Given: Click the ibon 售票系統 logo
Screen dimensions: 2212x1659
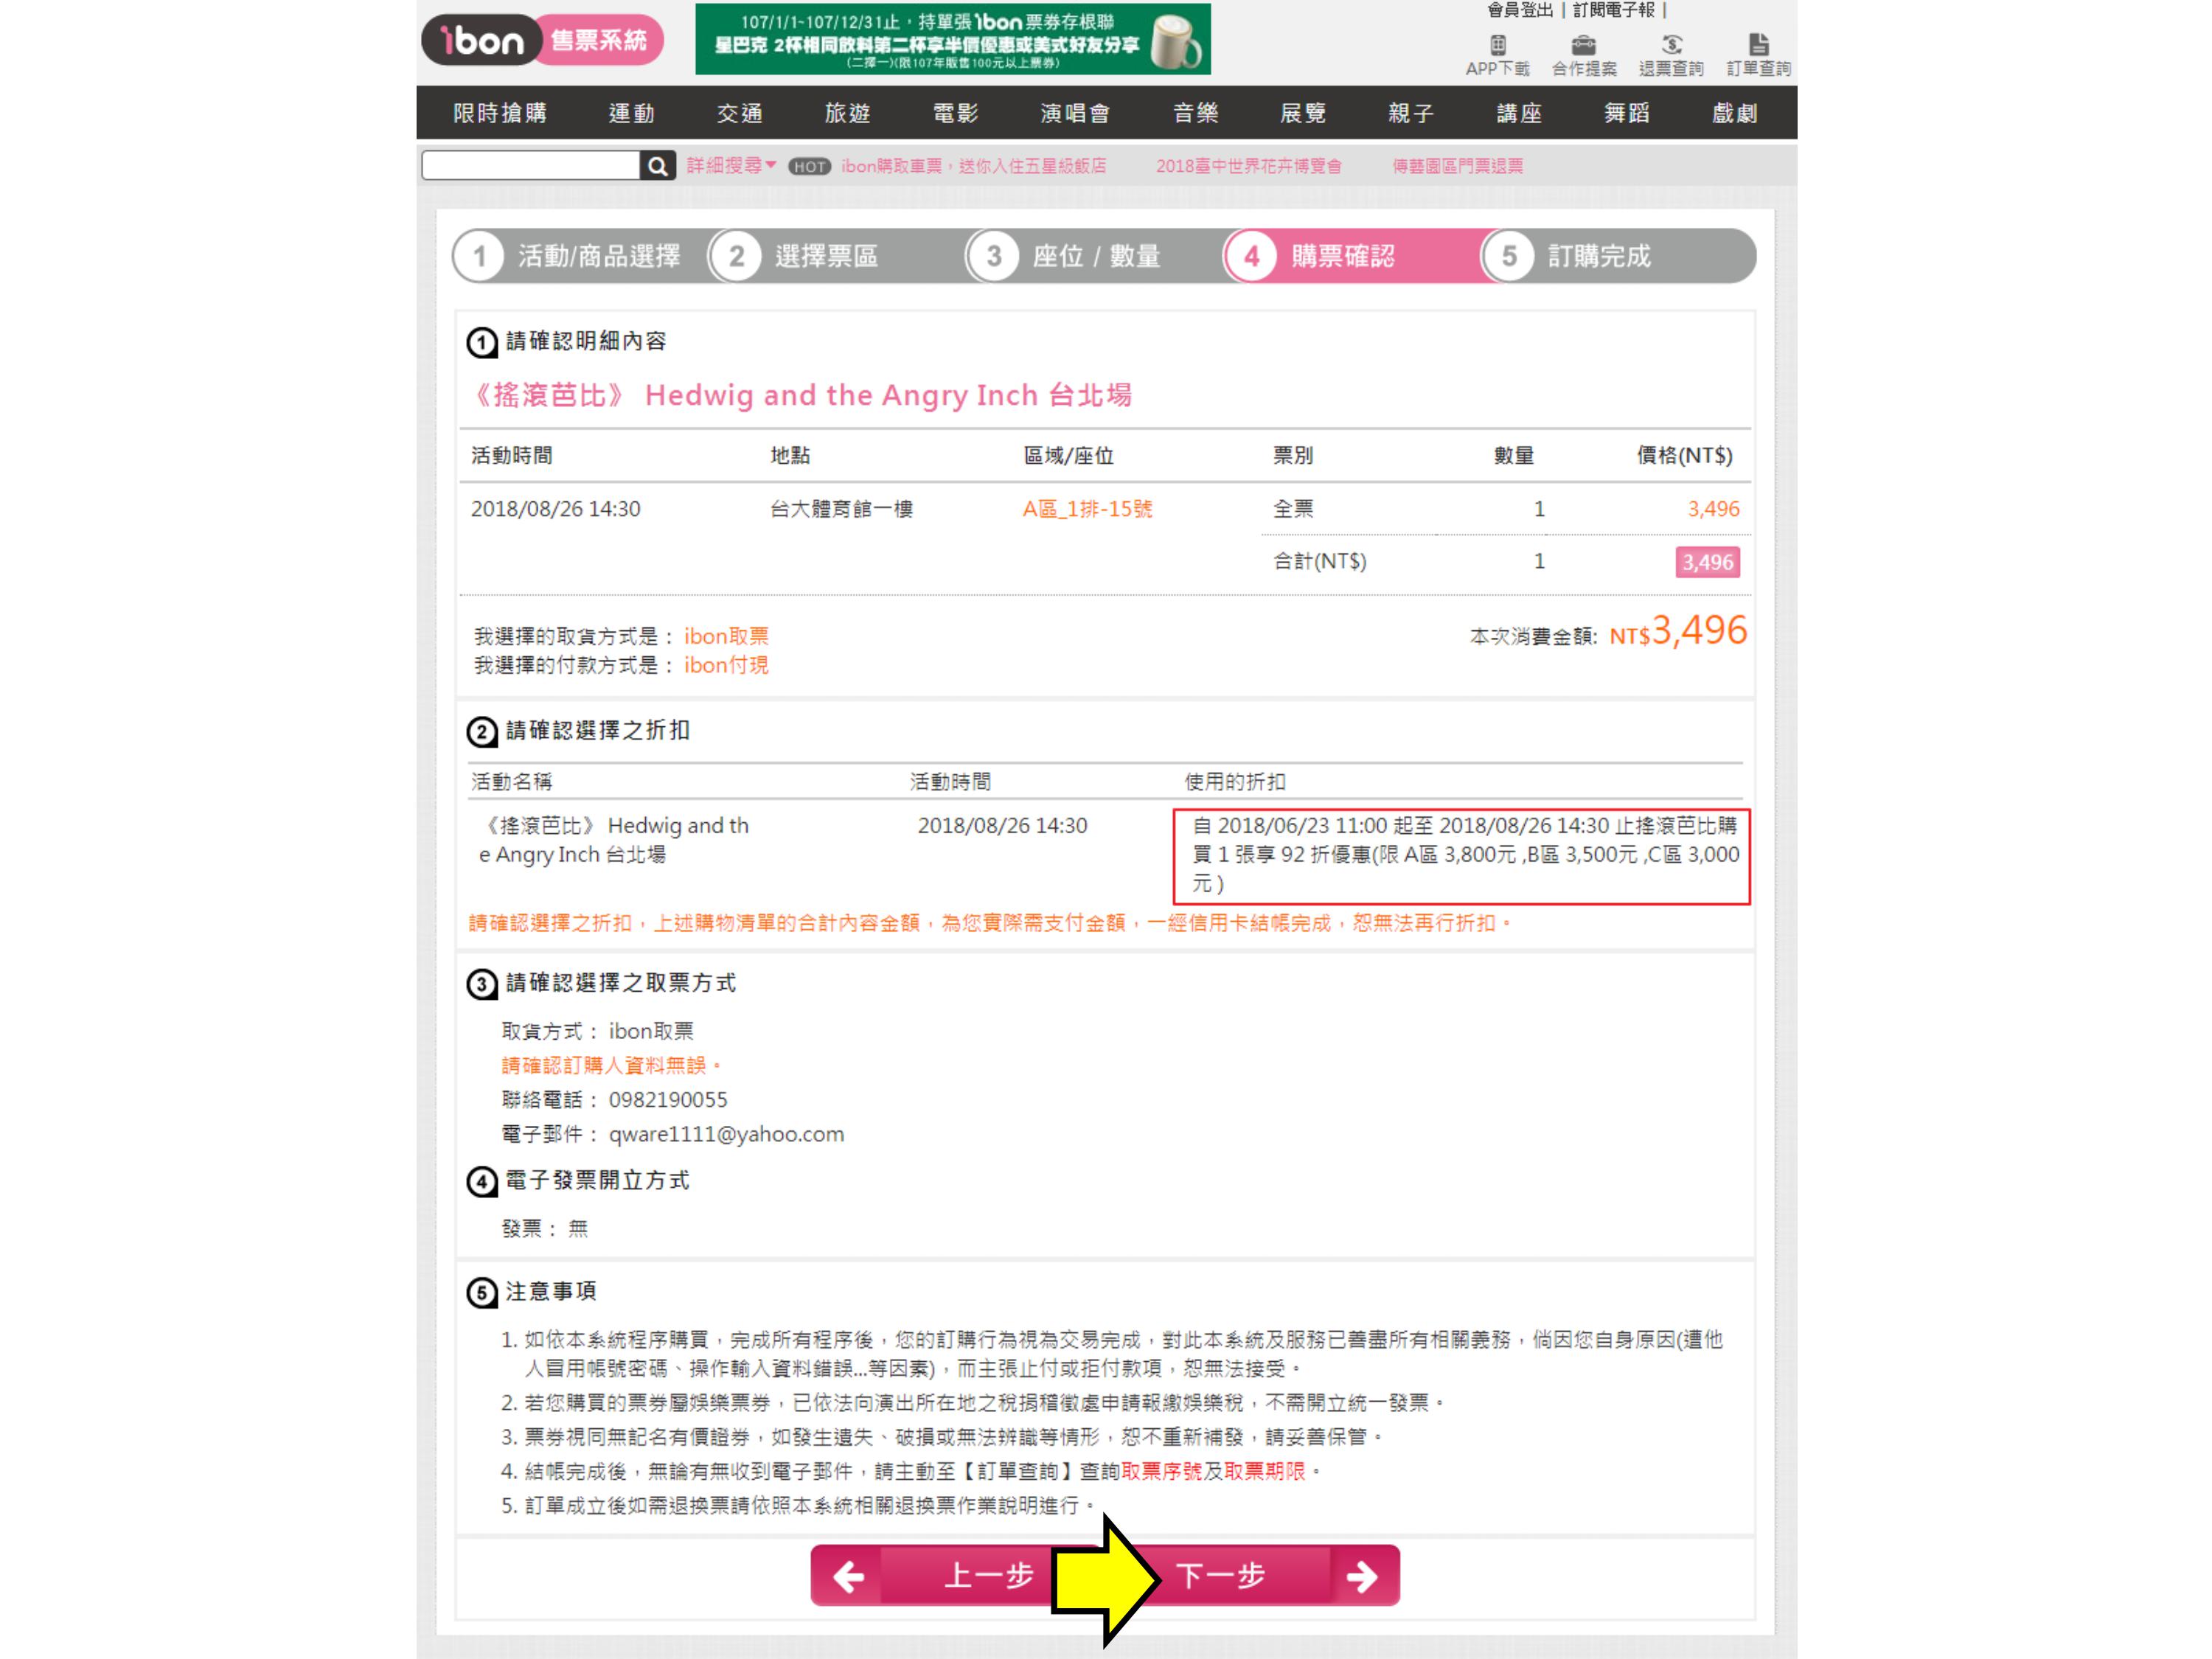Looking at the screenshot, I should pos(542,40).
